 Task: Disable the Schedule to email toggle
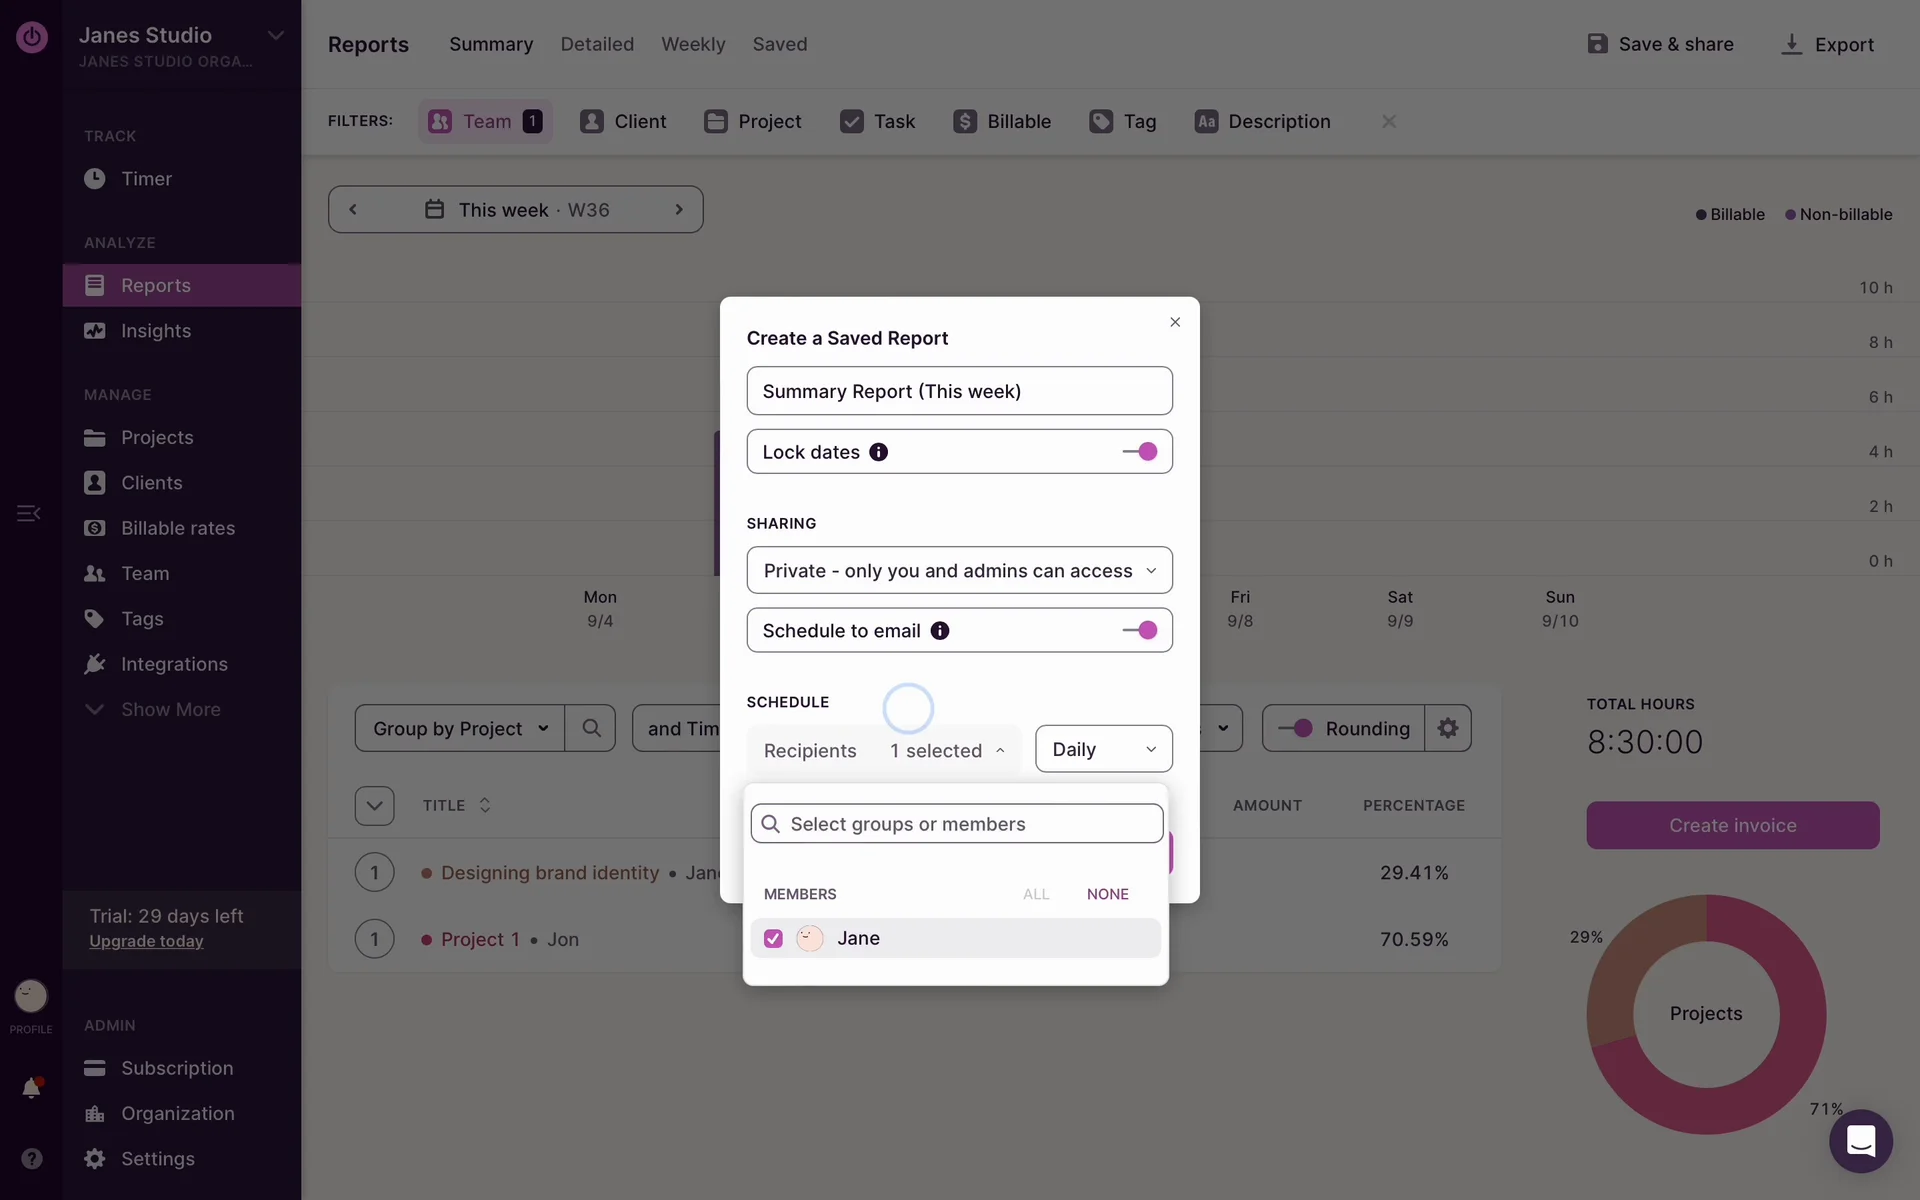[x=1139, y=631]
